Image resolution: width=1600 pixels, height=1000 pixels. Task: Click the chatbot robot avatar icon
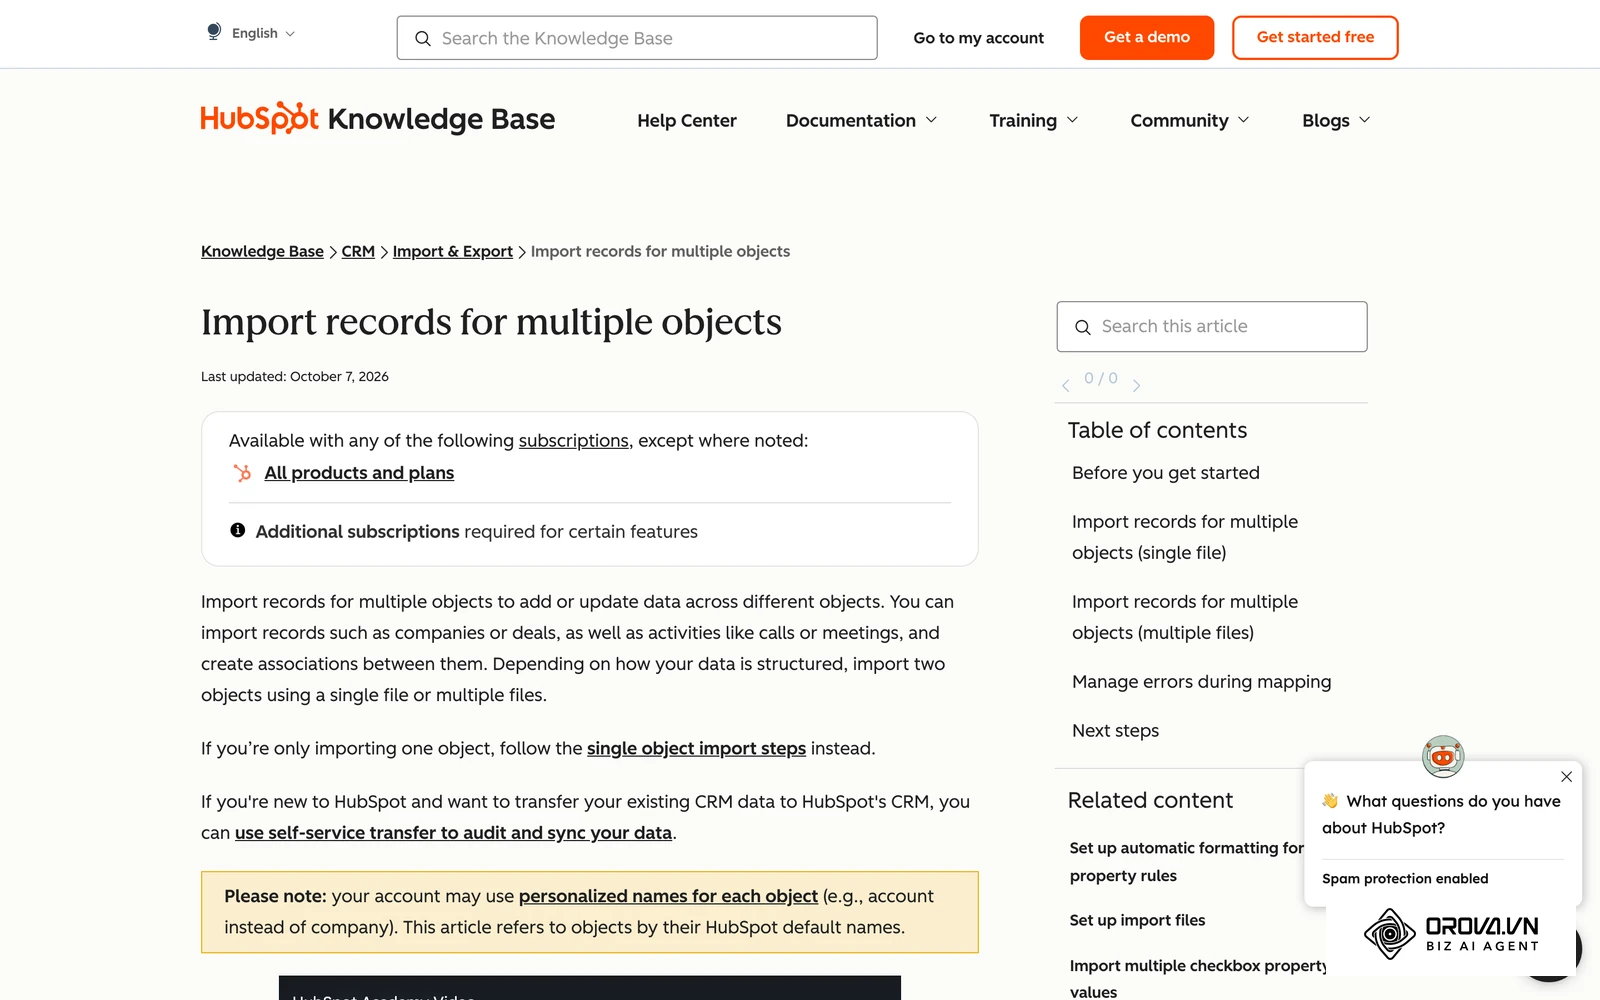[x=1443, y=757]
